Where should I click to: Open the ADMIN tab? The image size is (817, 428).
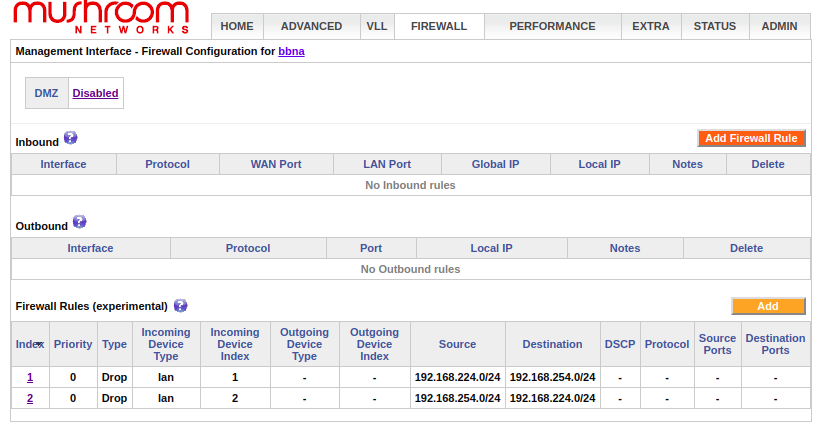tap(779, 26)
